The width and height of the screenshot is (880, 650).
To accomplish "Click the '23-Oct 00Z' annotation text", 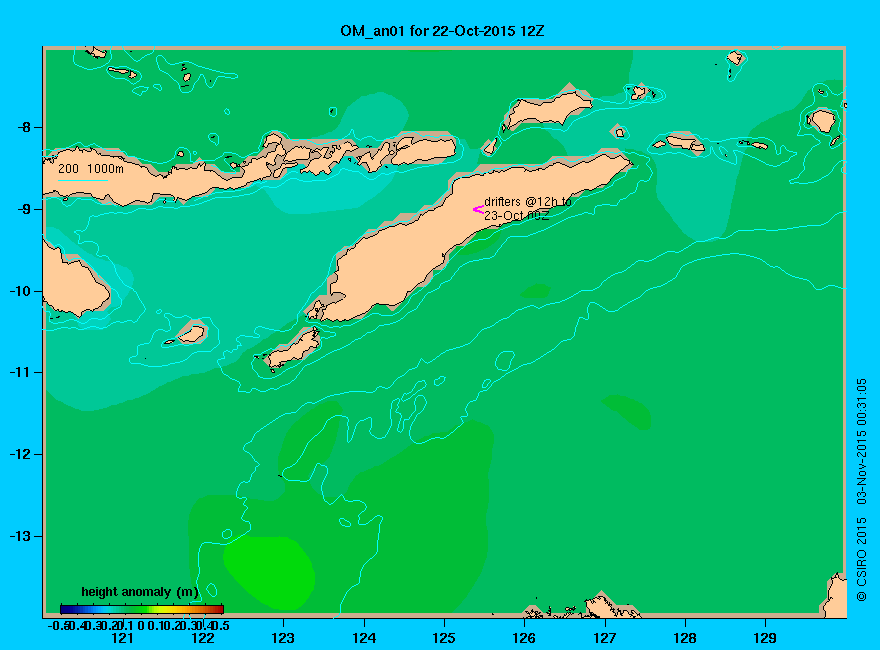I will 517,215.
